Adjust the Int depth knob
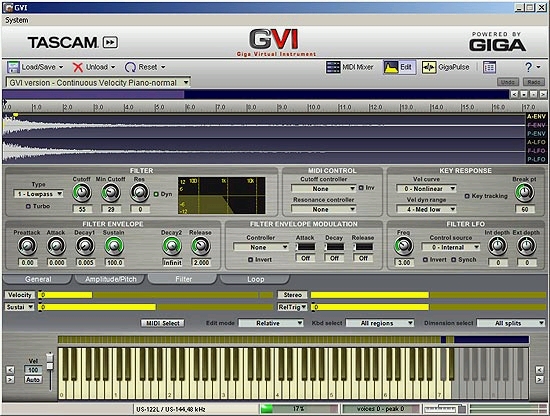The image size is (550, 416). pos(498,246)
